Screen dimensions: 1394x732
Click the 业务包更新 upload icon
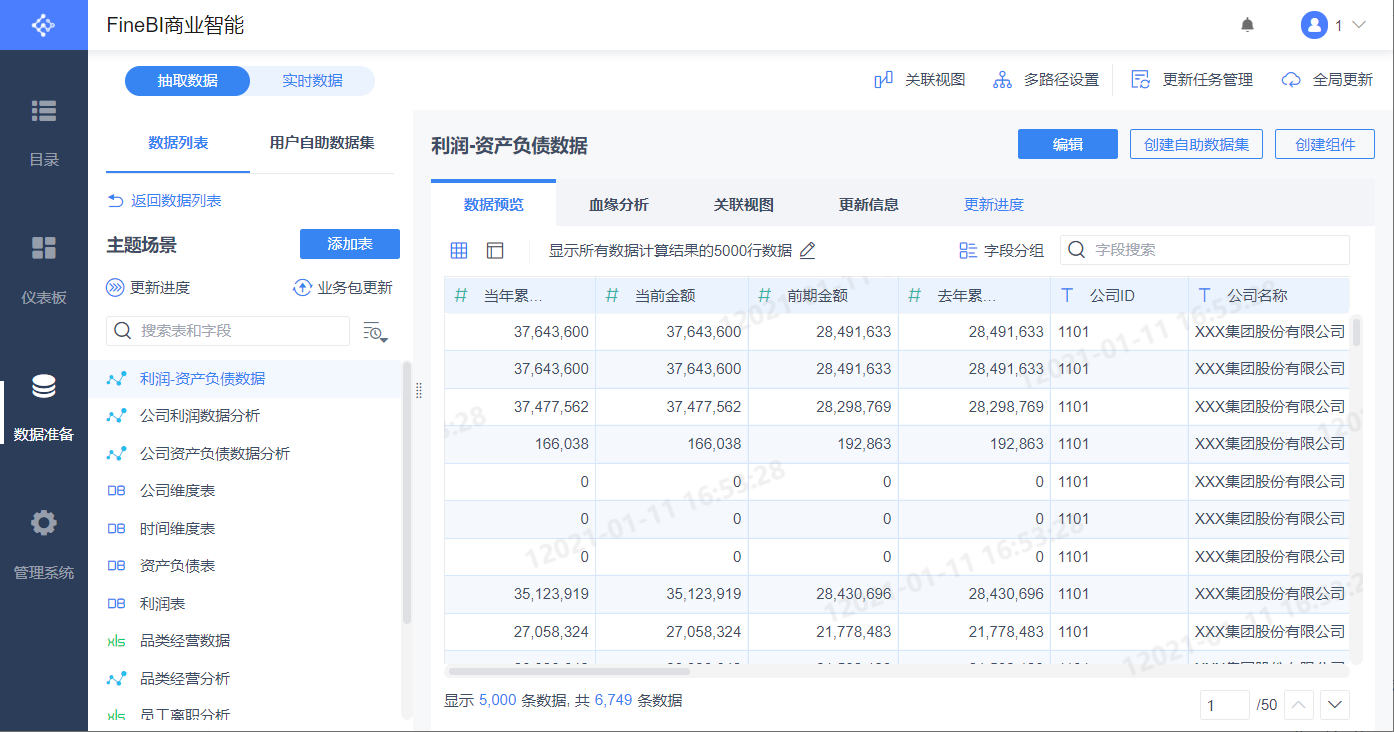pyautogui.click(x=301, y=288)
